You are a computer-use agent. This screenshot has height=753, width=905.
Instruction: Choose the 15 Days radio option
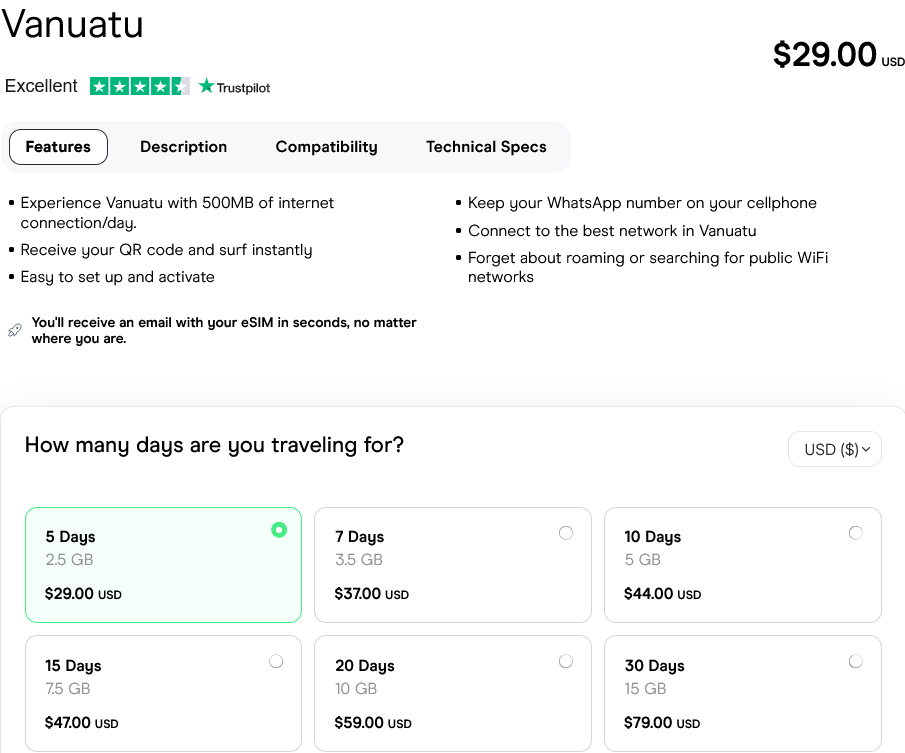(x=276, y=661)
